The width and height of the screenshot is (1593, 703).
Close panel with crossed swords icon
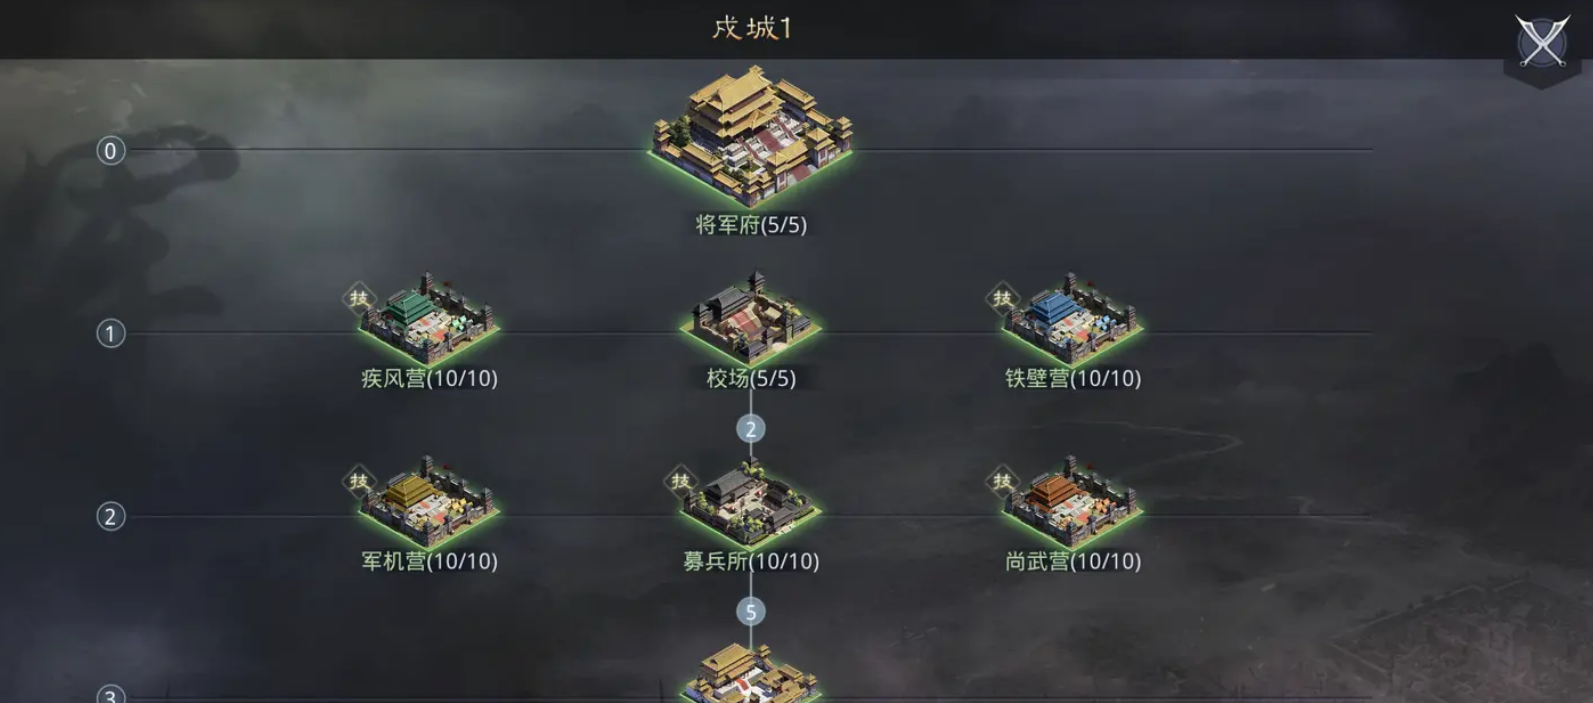pyautogui.click(x=1541, y=42)
